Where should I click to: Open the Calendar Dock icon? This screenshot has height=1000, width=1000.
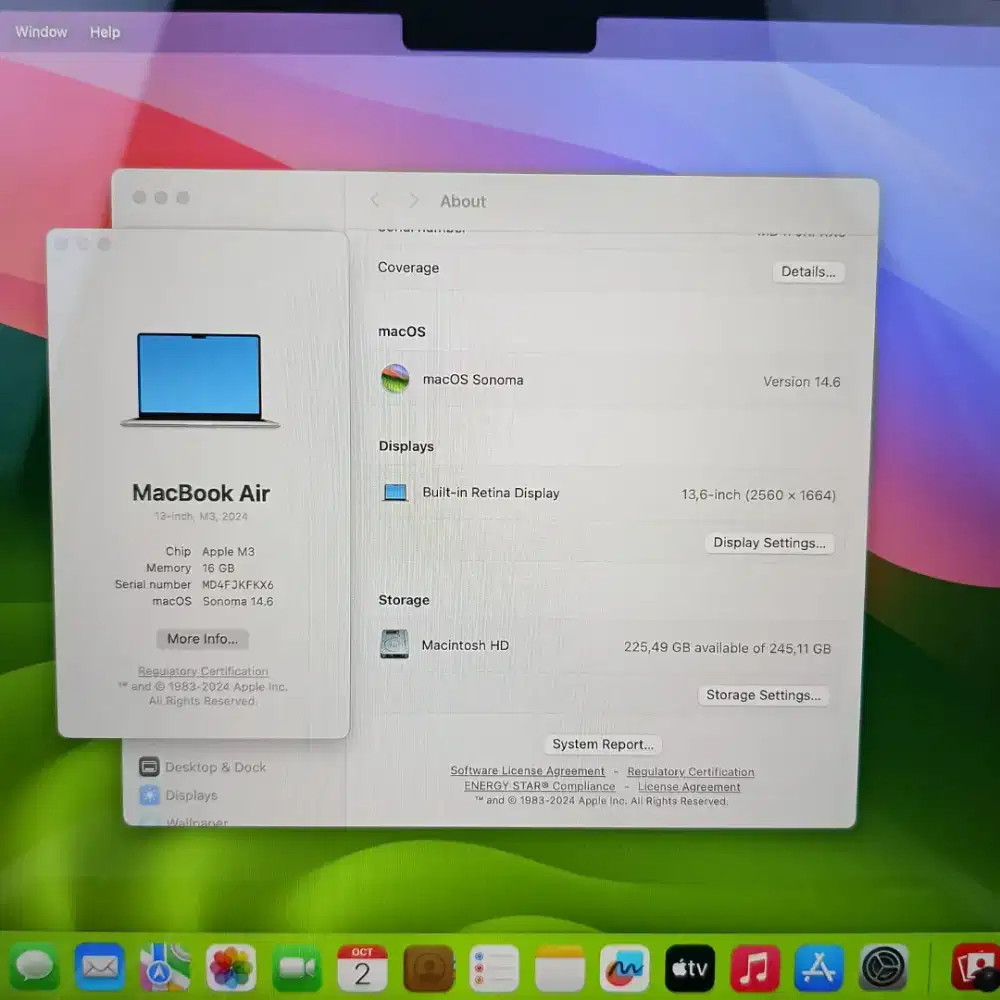click(362, 968)
